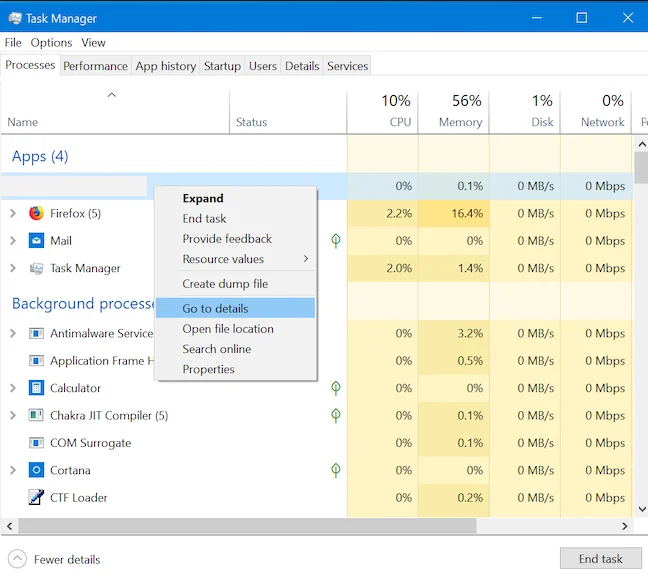This screenshot has width=648, height=579.
Task: Expand the Chakra JIT Compiler group
Action: point(13,415)
